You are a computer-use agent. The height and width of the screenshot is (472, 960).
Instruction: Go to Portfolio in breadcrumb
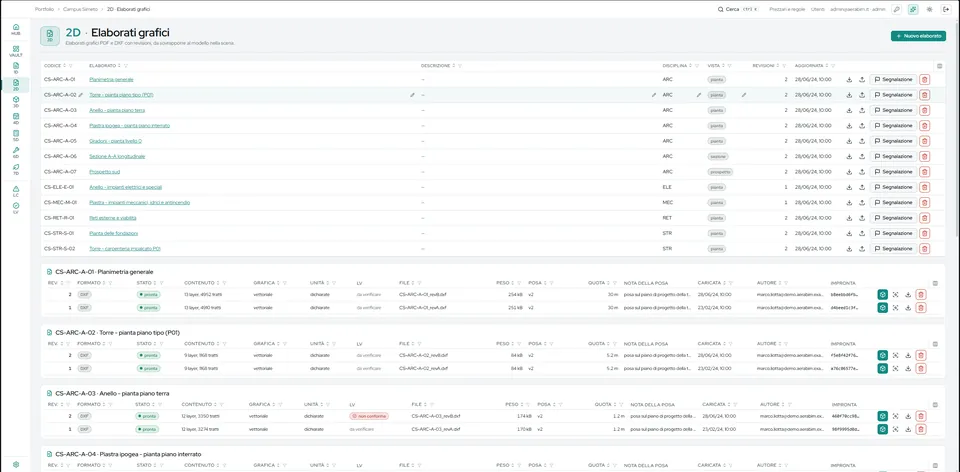coord(44,9)
